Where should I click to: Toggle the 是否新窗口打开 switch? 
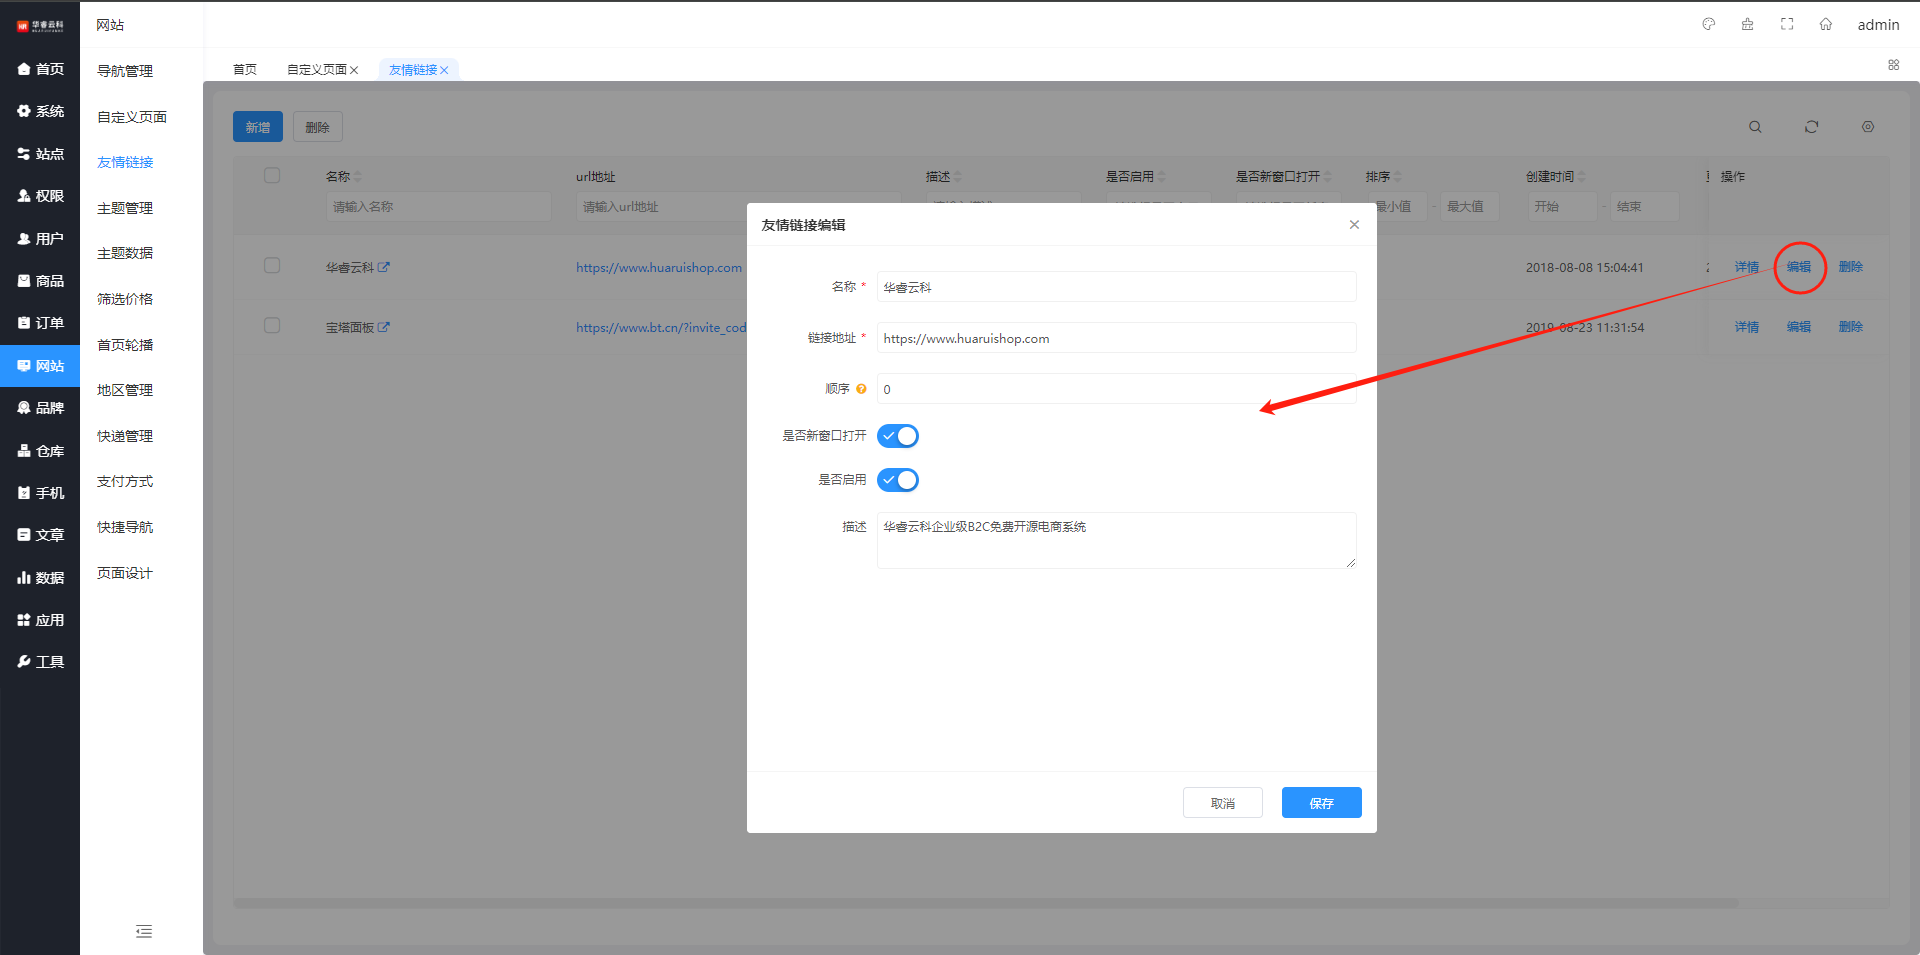coord(897,436)
